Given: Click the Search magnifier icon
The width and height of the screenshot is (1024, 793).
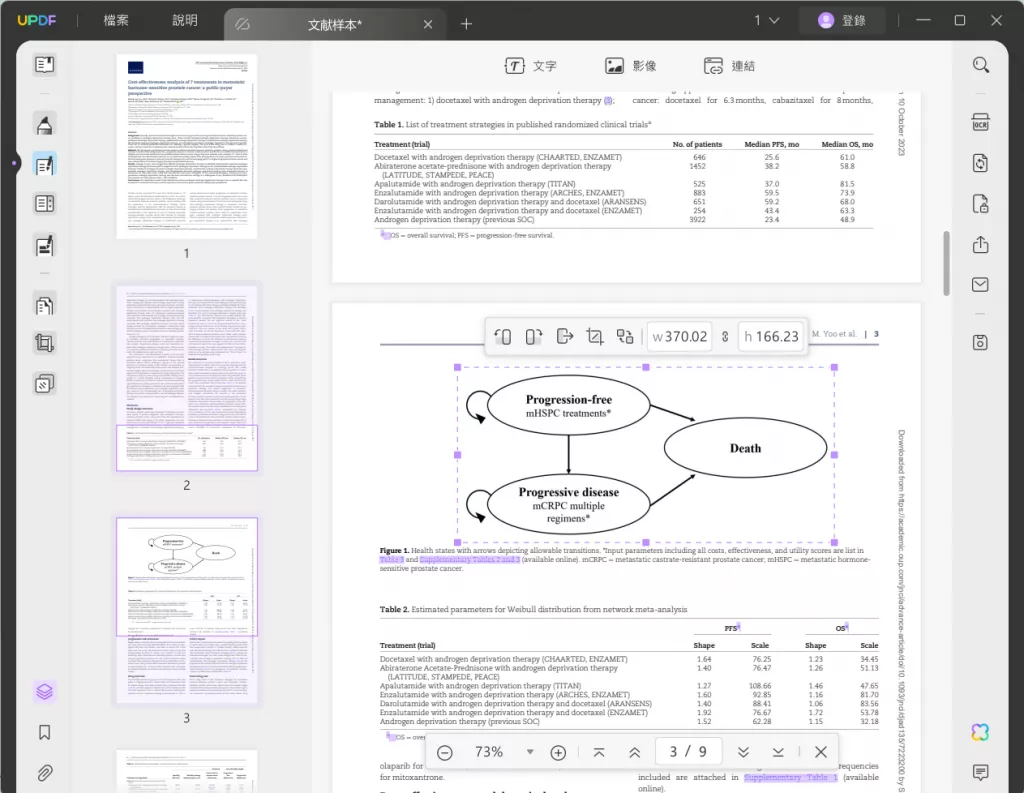Looking at the screenshot, I should [x=980, y=65].
